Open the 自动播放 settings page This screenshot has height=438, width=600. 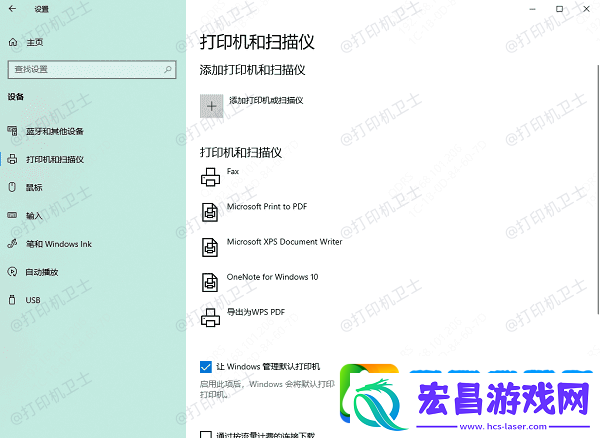click(x=42, y=272)
